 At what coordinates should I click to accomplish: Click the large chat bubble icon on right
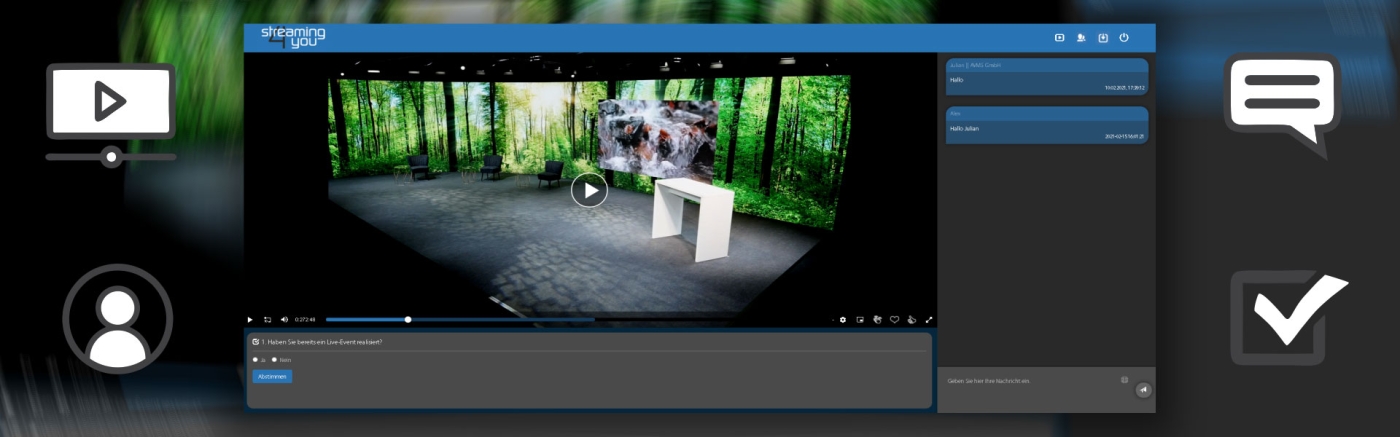click(x=1283, y=105)
